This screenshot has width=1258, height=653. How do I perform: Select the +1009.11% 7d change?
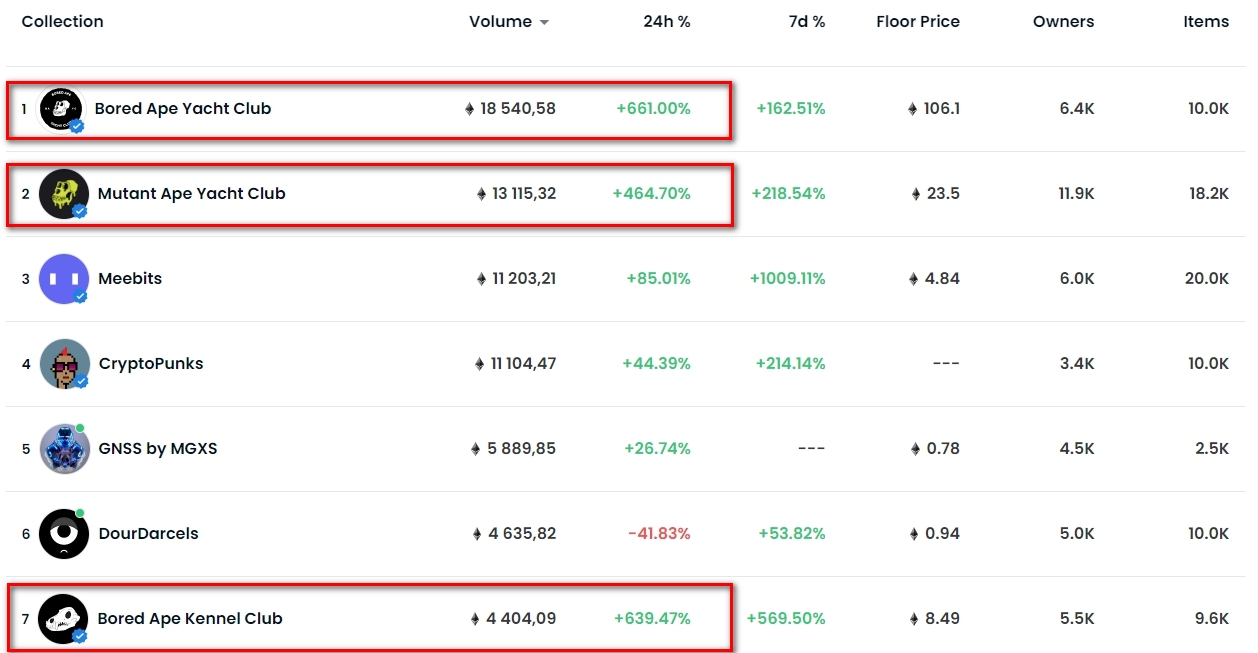click(788, 278)
